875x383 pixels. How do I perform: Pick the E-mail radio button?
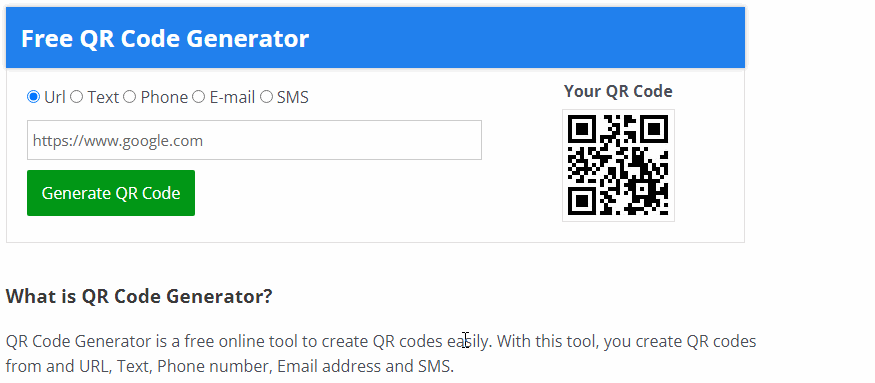coord(199,97)
